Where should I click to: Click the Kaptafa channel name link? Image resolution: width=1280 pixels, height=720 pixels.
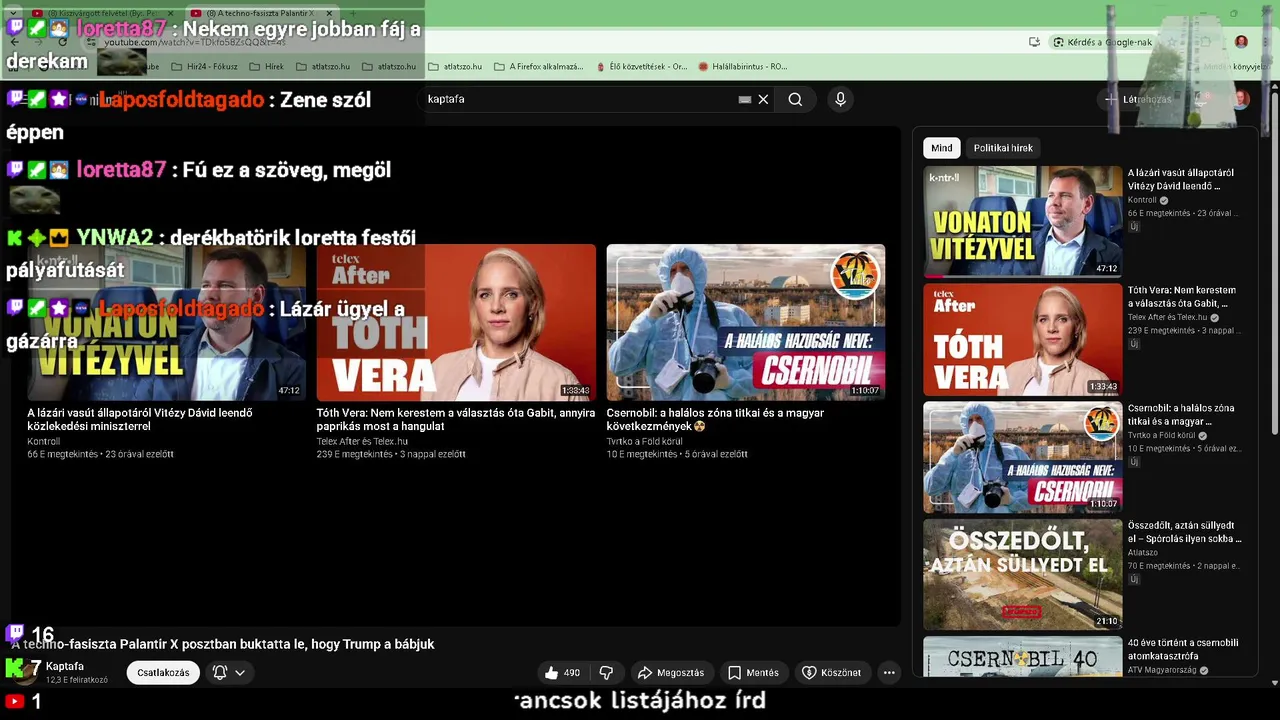click(65, 666)
